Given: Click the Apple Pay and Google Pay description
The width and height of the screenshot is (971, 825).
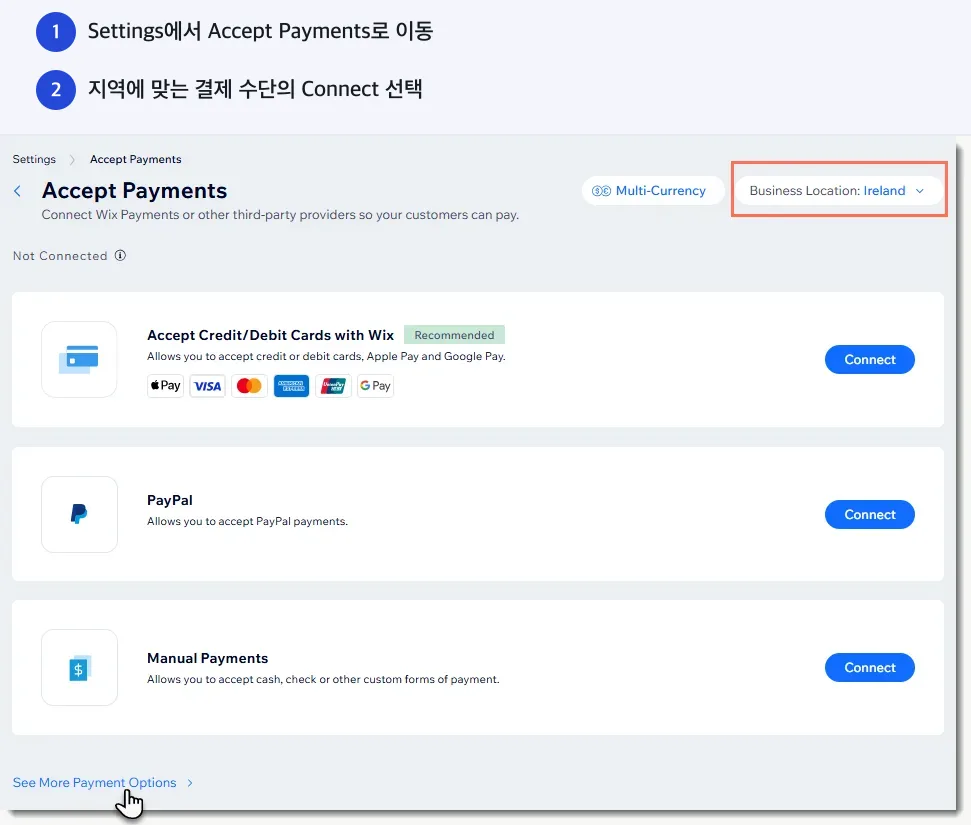Looking at the screenshot, I should pos(326,356).
